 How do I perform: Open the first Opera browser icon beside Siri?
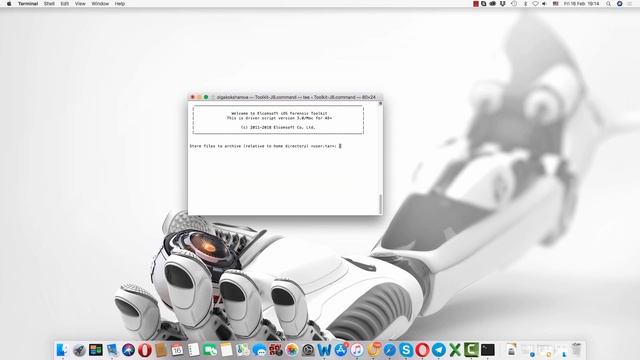pyautogui.click(x=144, y=350)
